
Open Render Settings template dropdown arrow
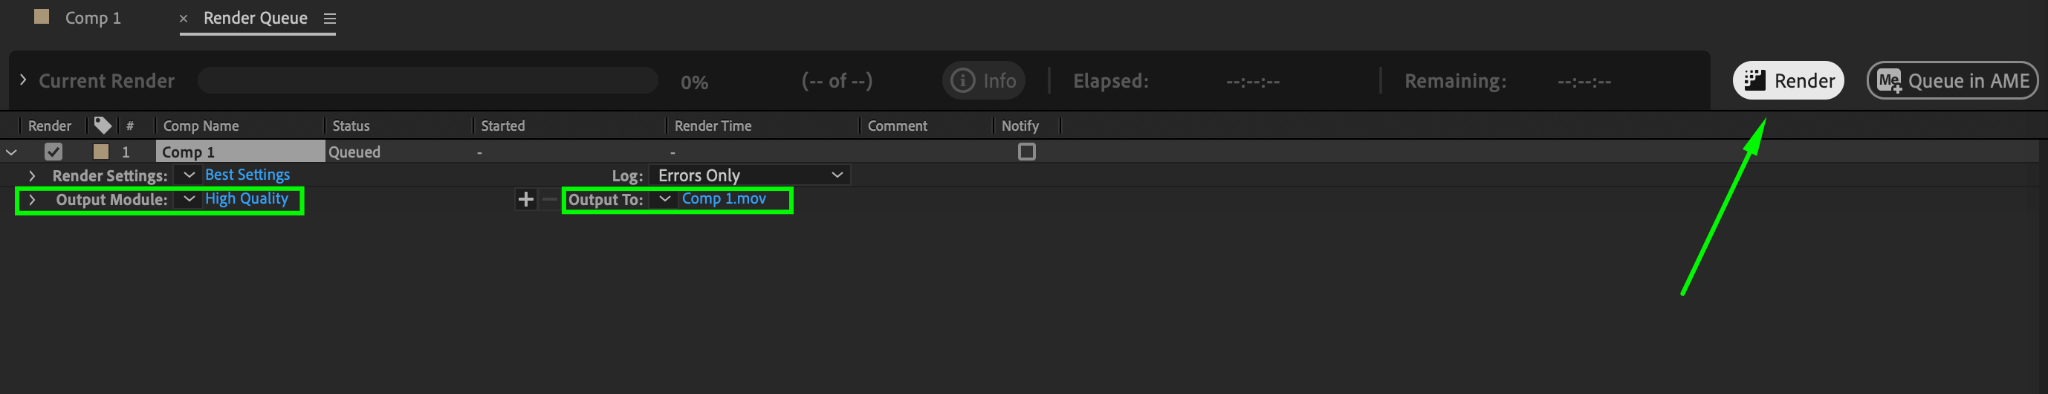pyautogui.click(x=189, y=175)
